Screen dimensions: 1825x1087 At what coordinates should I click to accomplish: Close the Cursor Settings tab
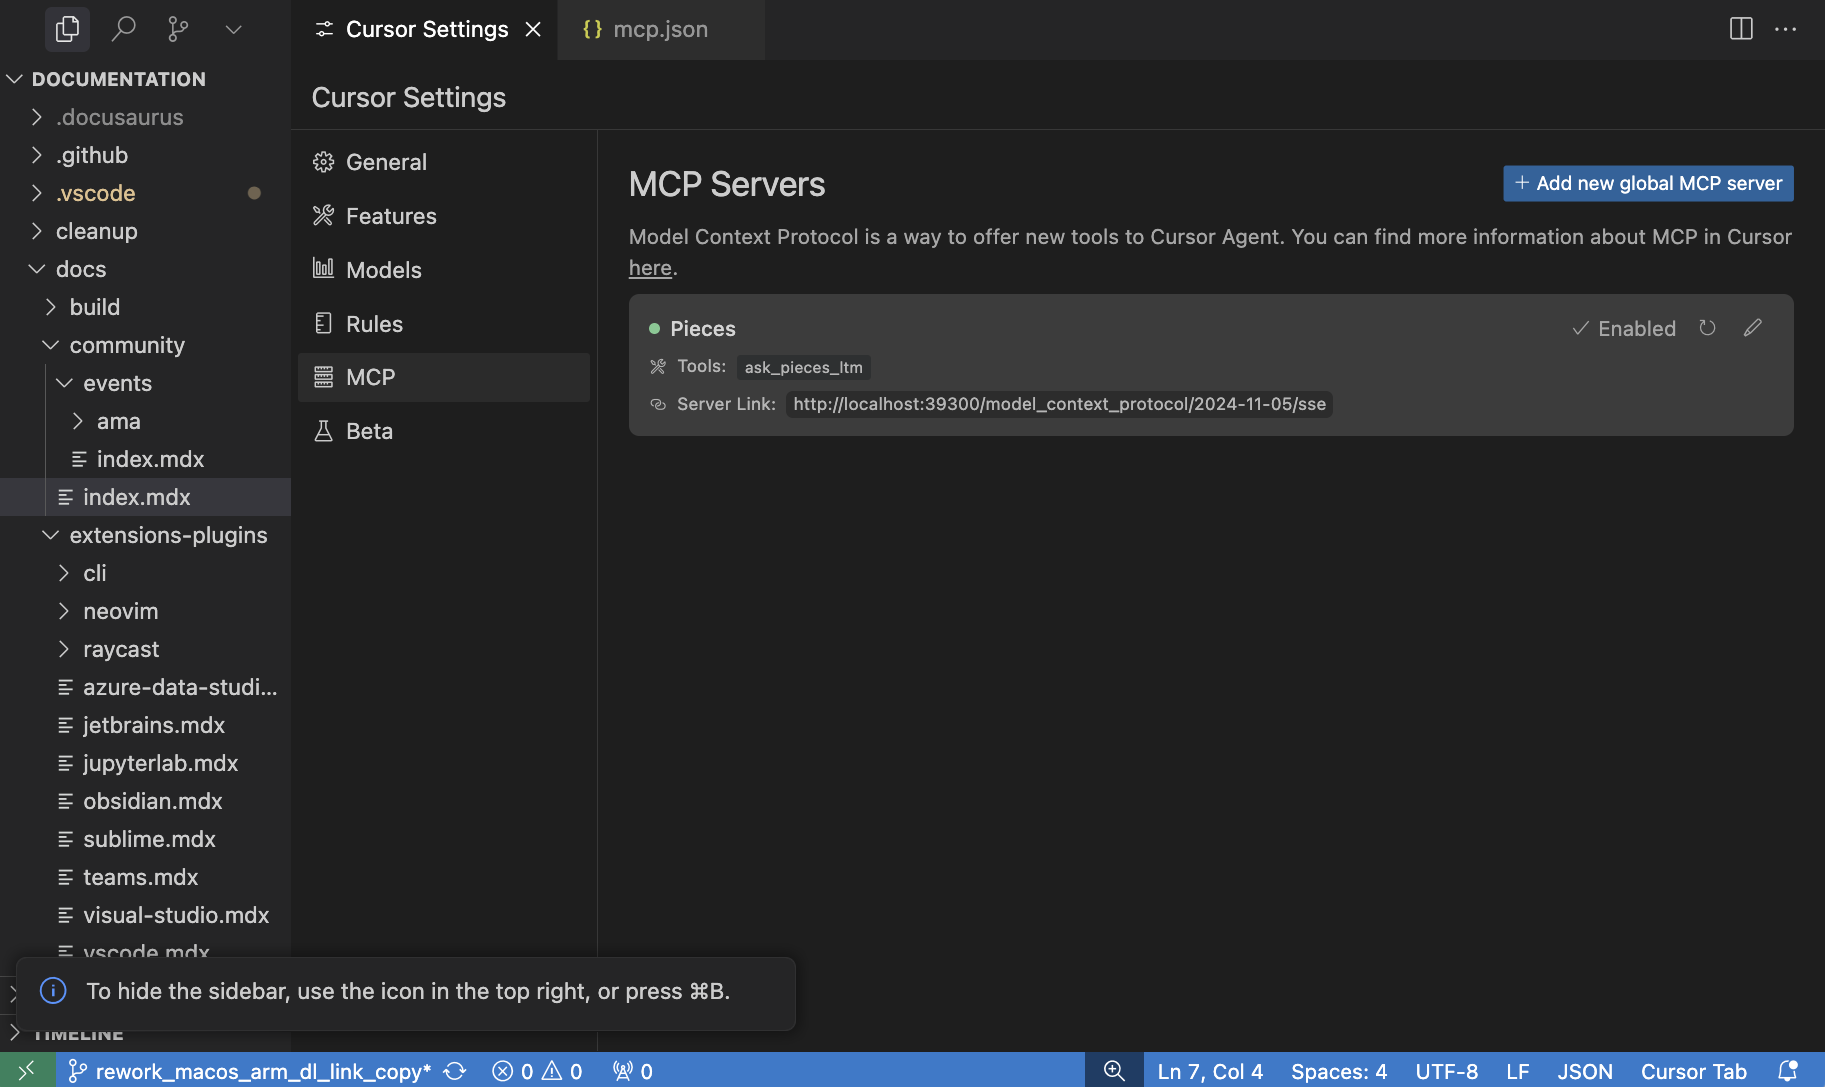click(x=533, y=29)
